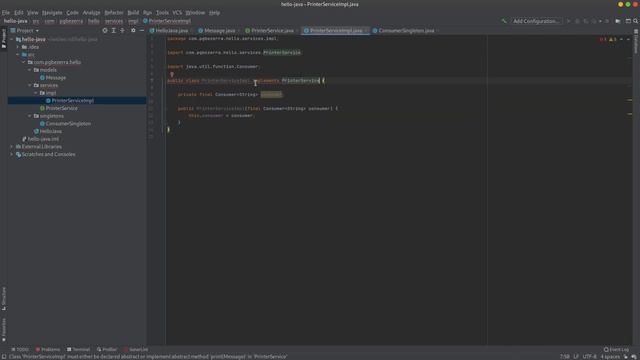Screen dimensions: 640x360
Task: Close the PrinterServiceImpl.java tab
Action: [x=366, y=31]
